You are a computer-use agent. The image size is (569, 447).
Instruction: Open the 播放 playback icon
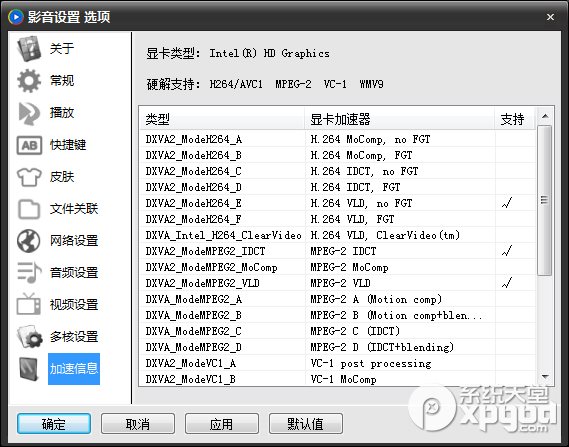[x=29, y=113]
